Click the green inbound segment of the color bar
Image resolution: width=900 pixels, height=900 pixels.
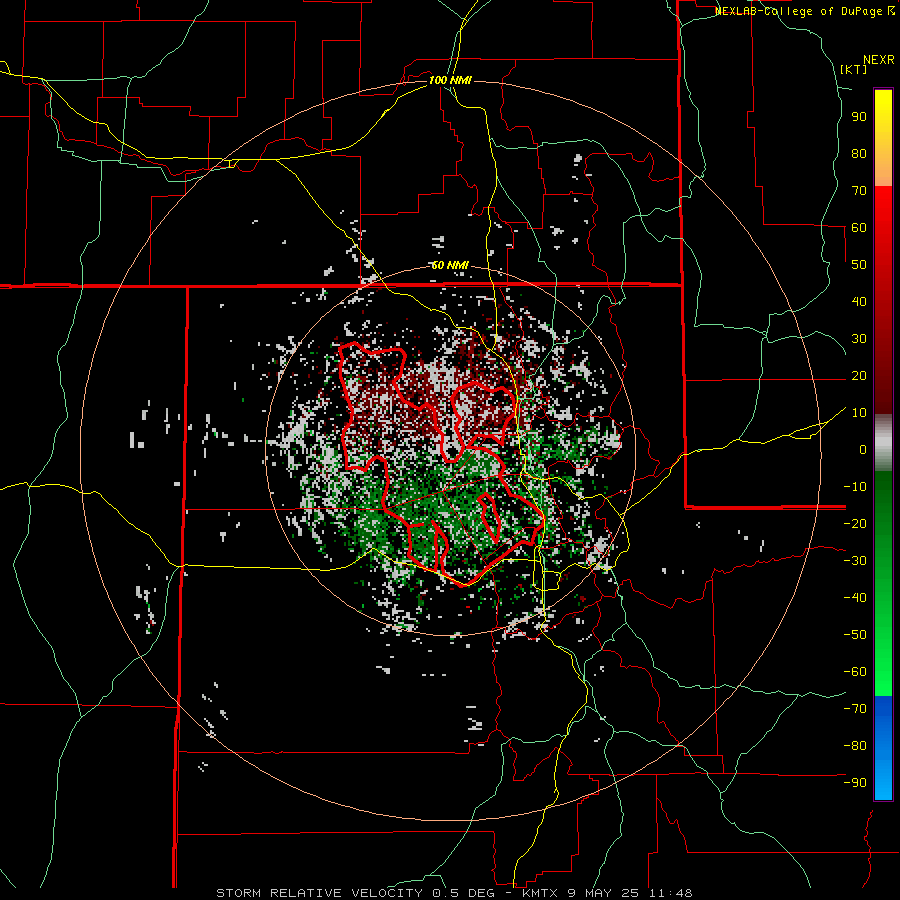coord(883,583)
